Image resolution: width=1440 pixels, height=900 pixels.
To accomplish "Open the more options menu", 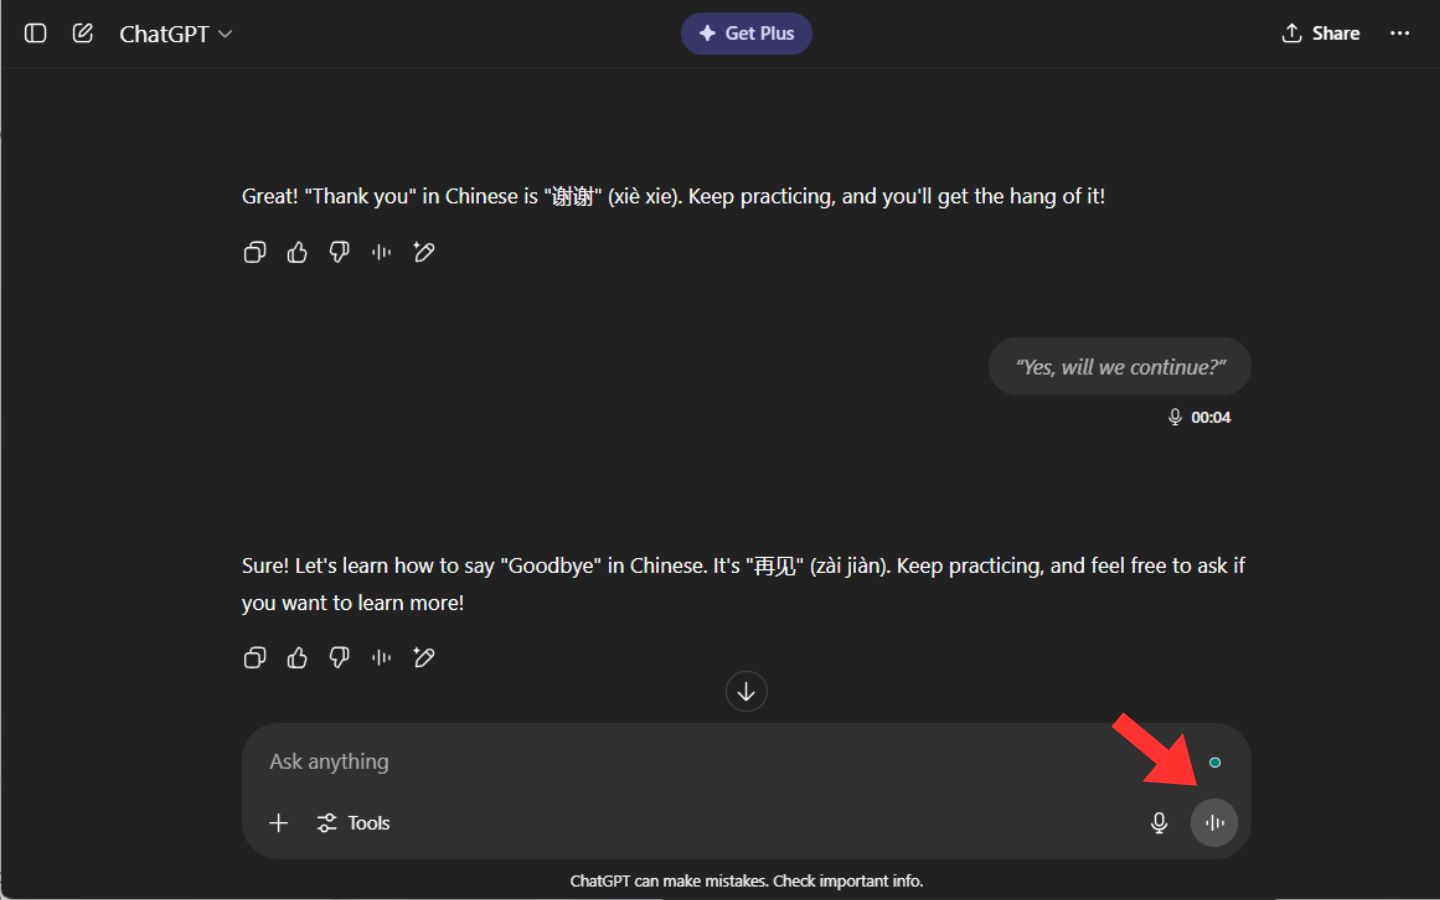I will coord(1400,33).
